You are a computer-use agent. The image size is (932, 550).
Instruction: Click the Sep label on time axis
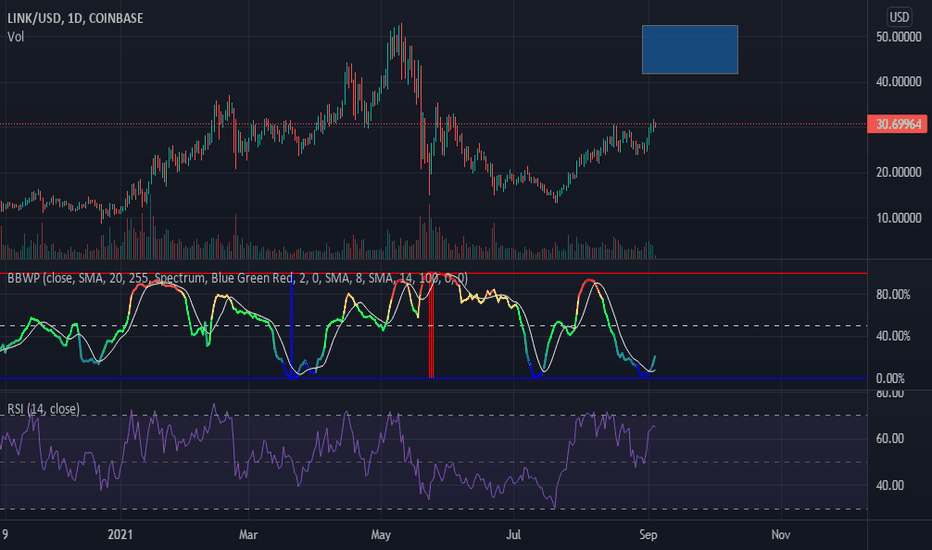tap(648, 535)
